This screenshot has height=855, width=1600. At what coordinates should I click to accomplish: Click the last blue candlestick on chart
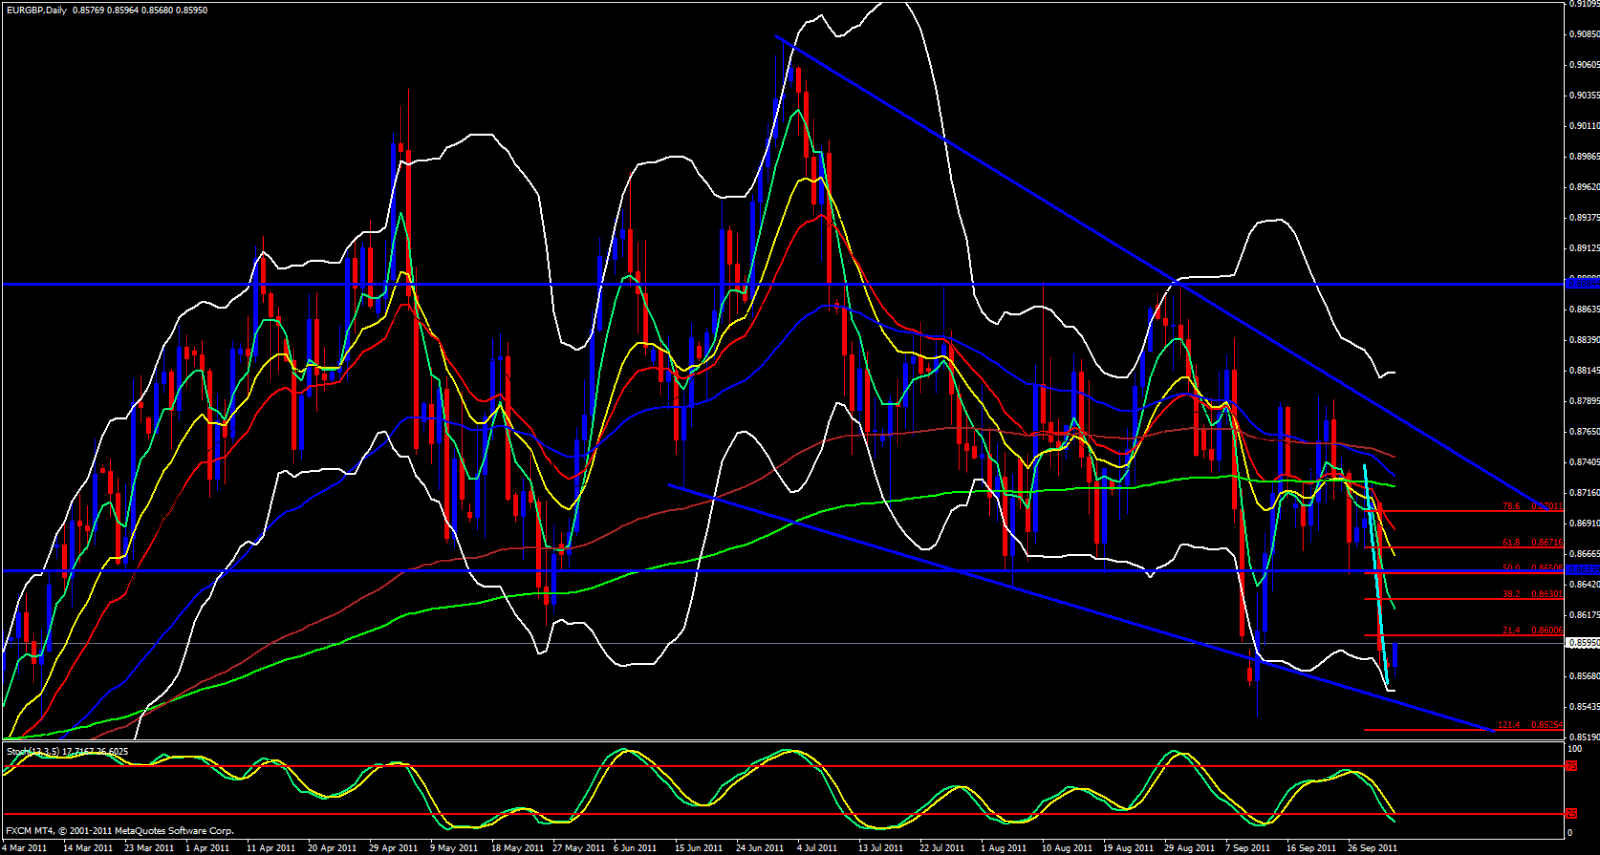click(x=1394, y=656)
